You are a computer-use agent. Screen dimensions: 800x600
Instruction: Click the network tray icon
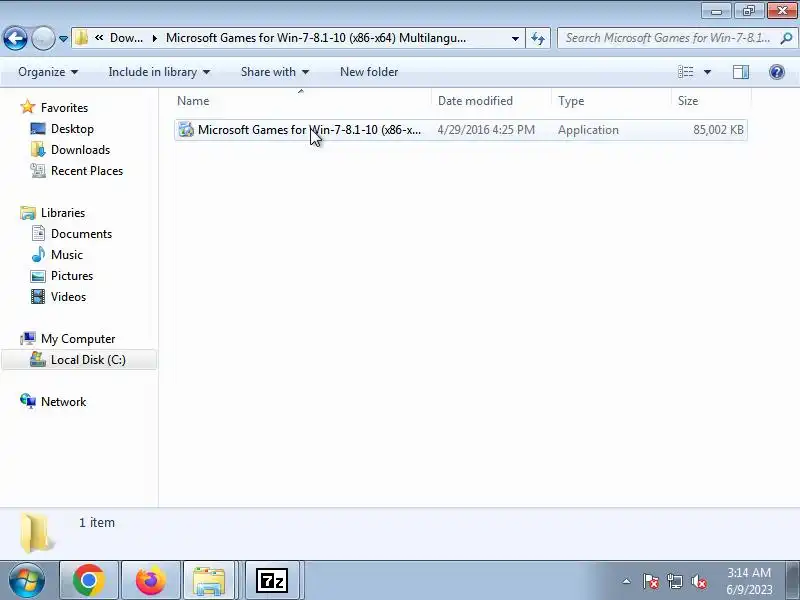(674, 581)
